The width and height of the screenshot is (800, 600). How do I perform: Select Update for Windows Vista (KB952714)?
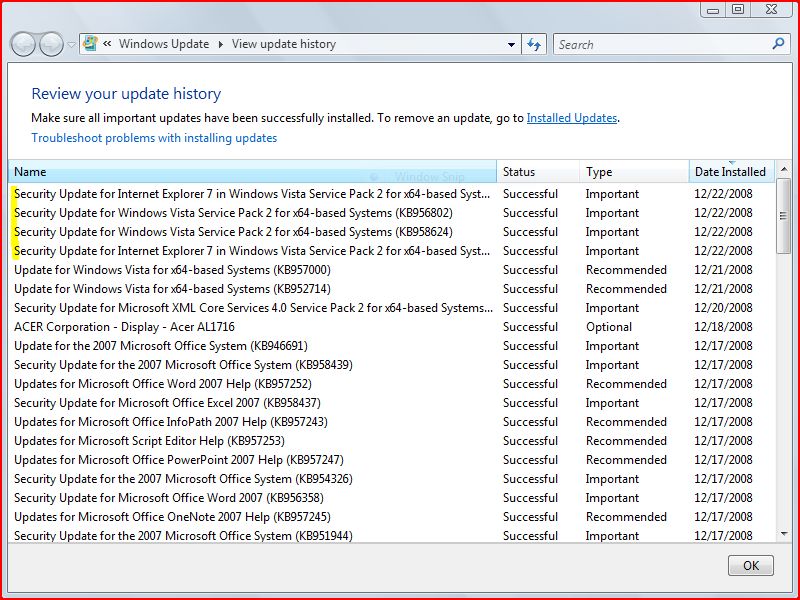[x=392, y=289]
